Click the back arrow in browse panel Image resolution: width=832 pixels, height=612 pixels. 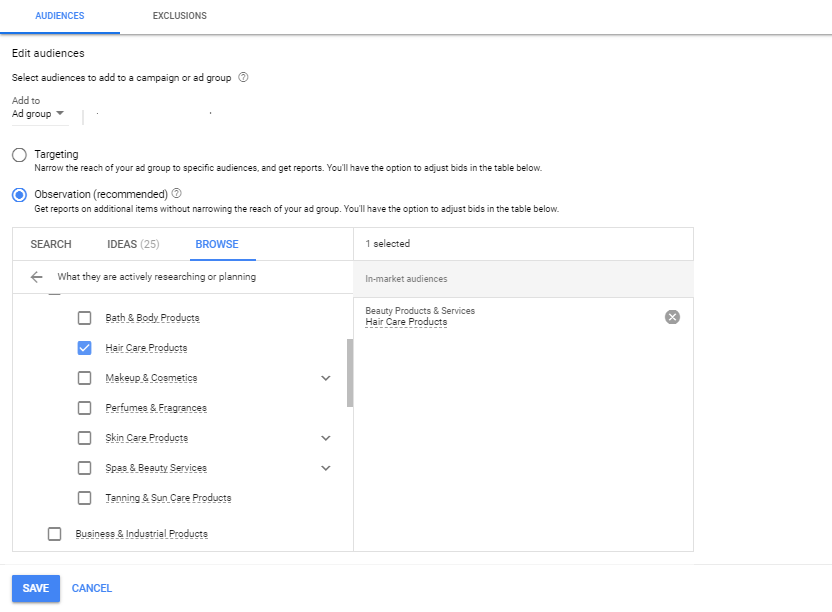[x=37, y=277]
